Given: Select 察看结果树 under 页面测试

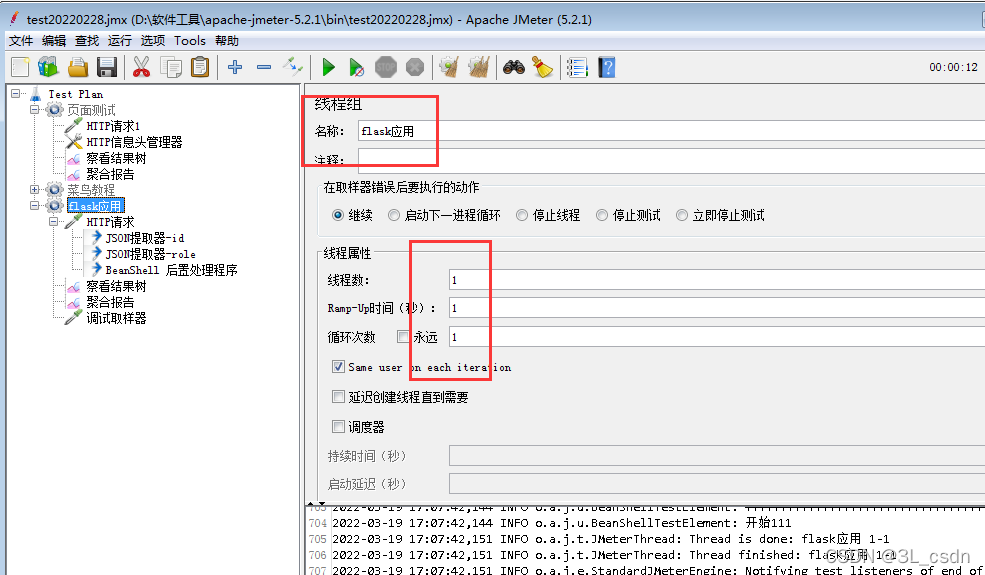Looking at the screenshot, I should 116,158.
